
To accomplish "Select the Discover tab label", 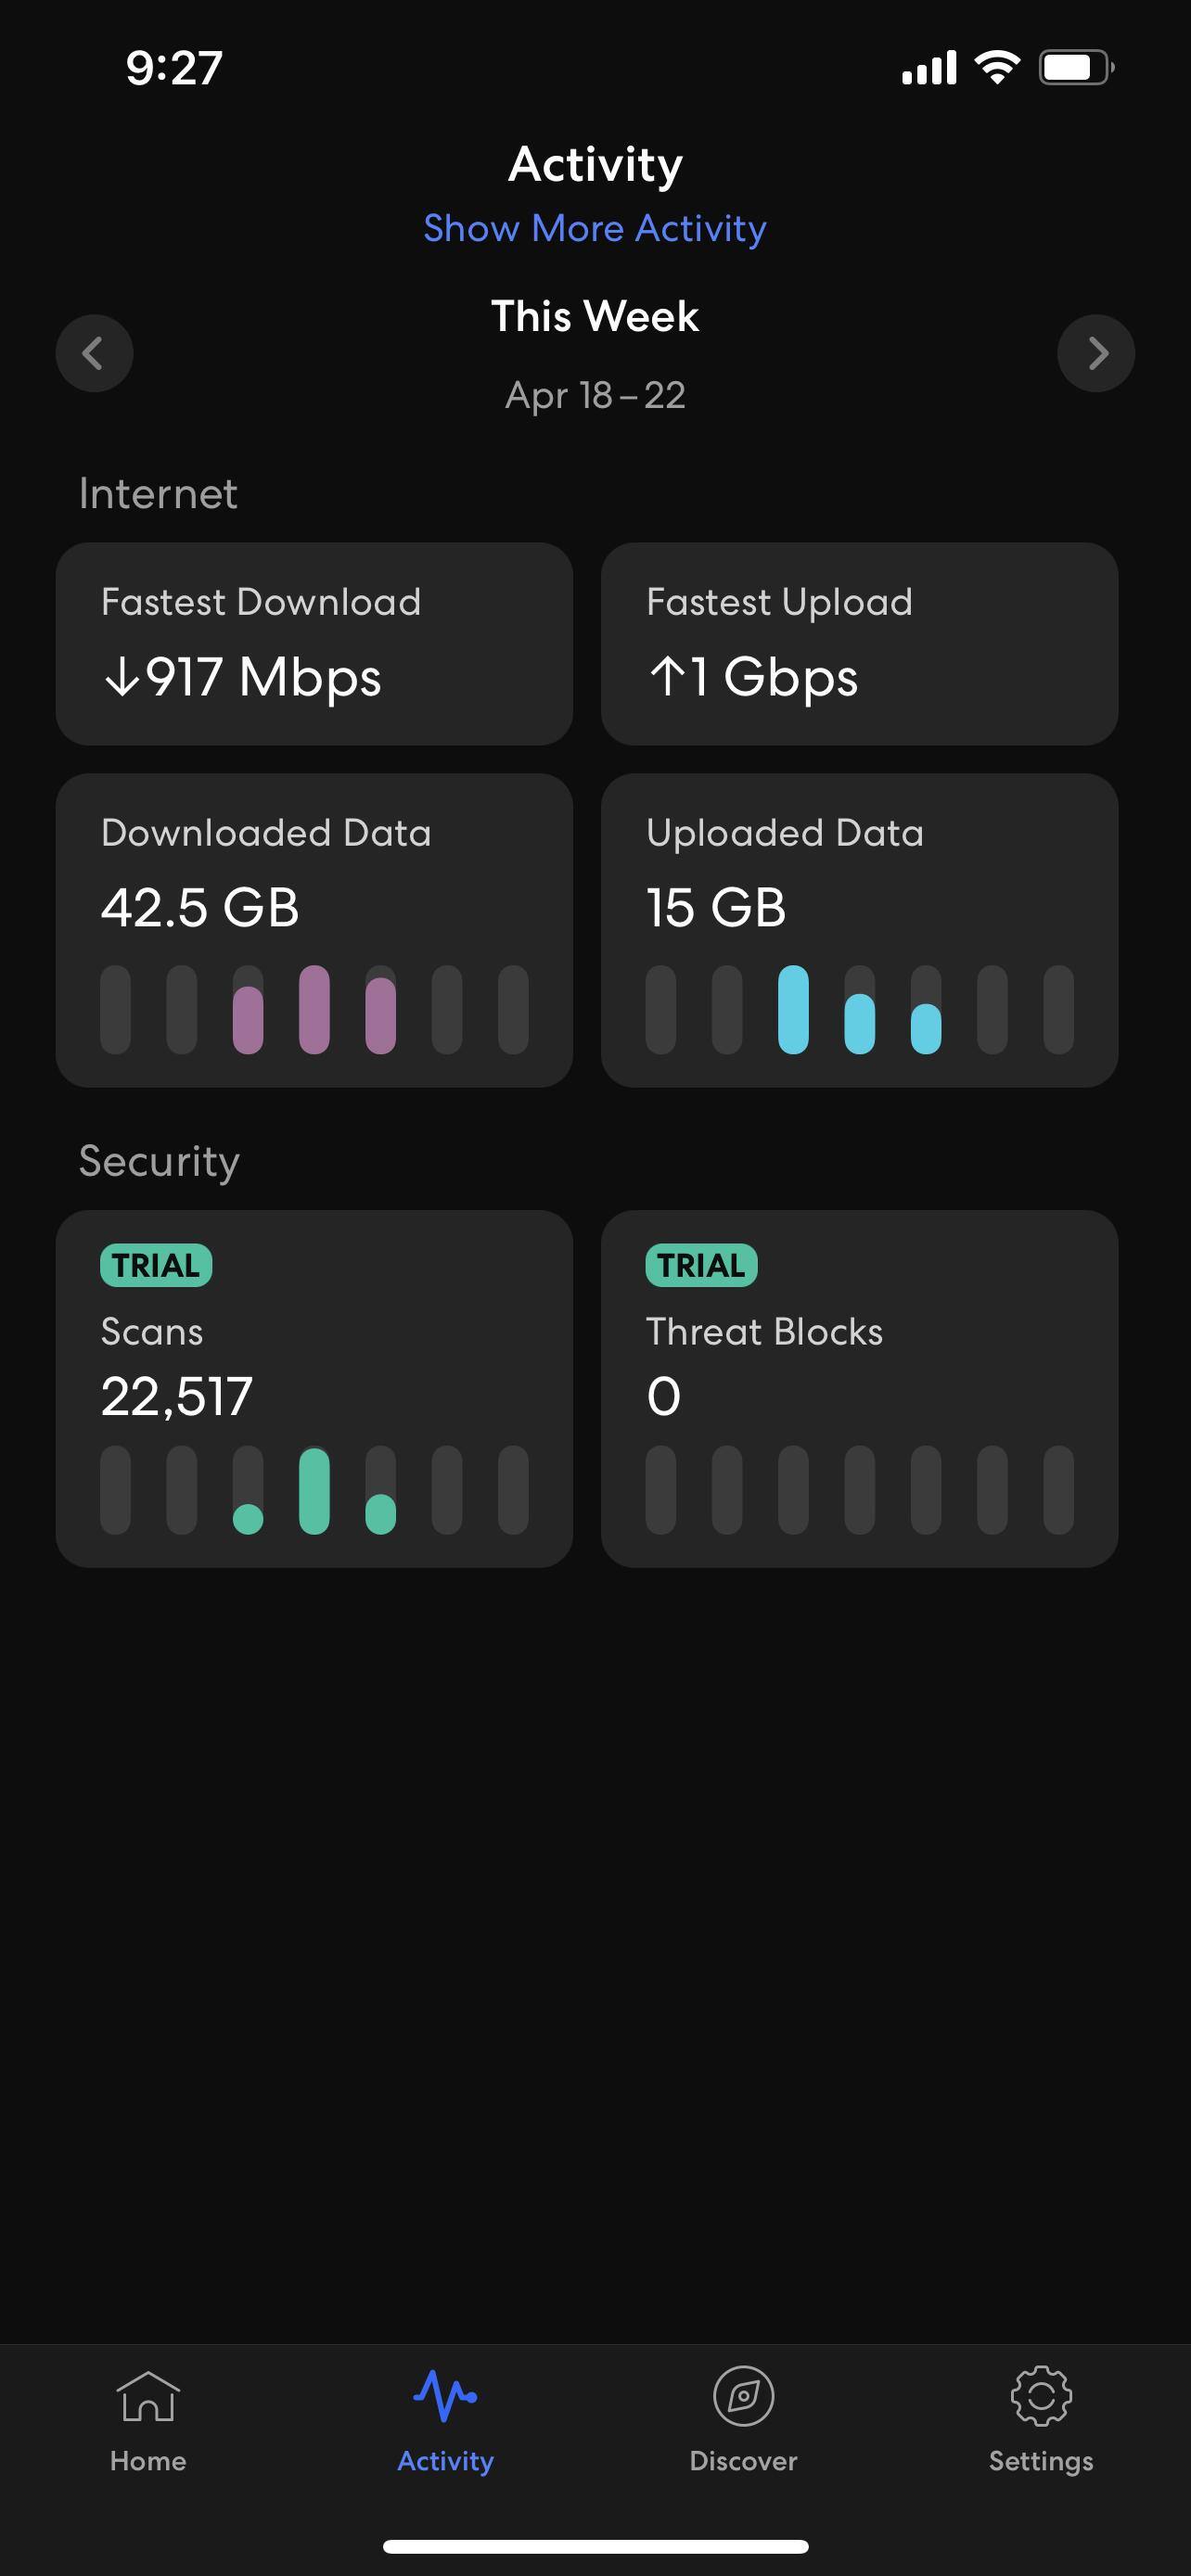I will click(743, 2461).
